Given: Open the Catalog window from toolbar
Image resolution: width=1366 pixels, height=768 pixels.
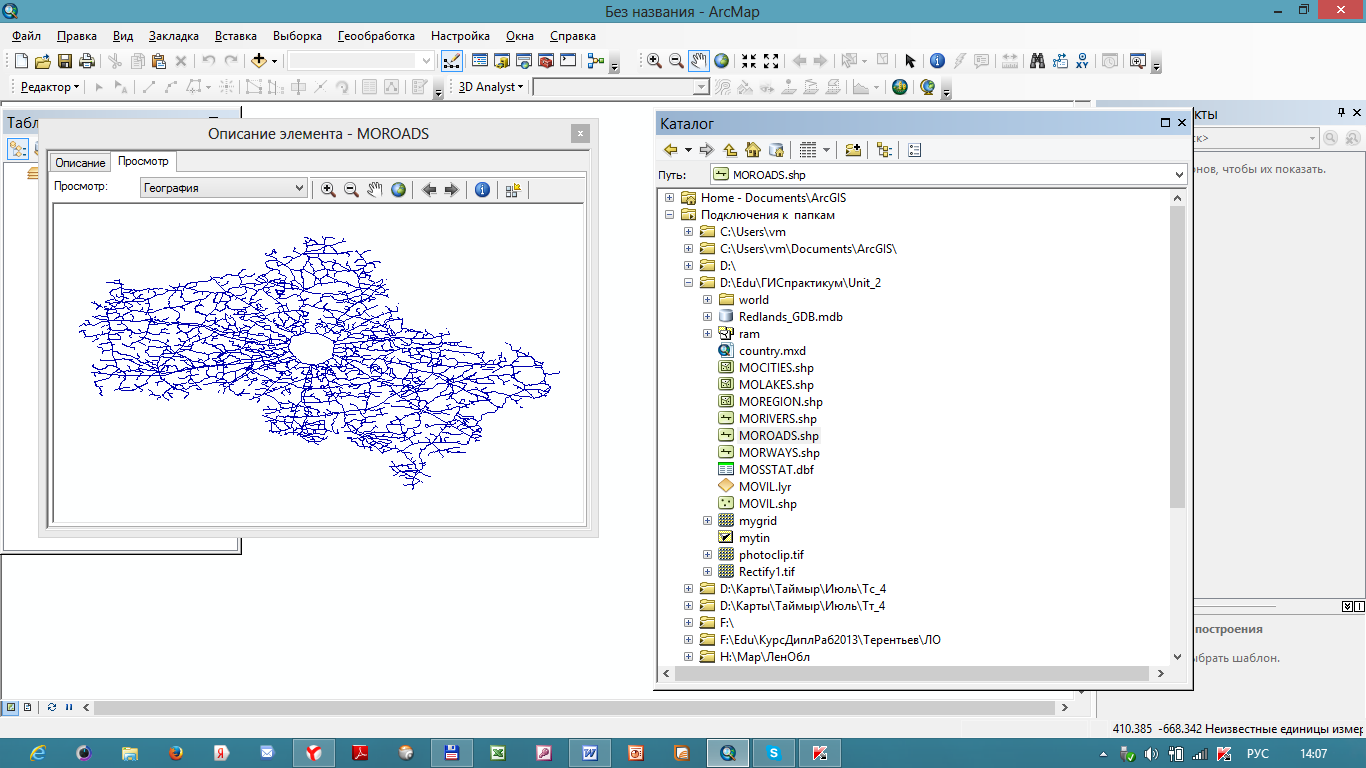Looking at the screenshot, I should pyautogui.click(x=501, y=61).
